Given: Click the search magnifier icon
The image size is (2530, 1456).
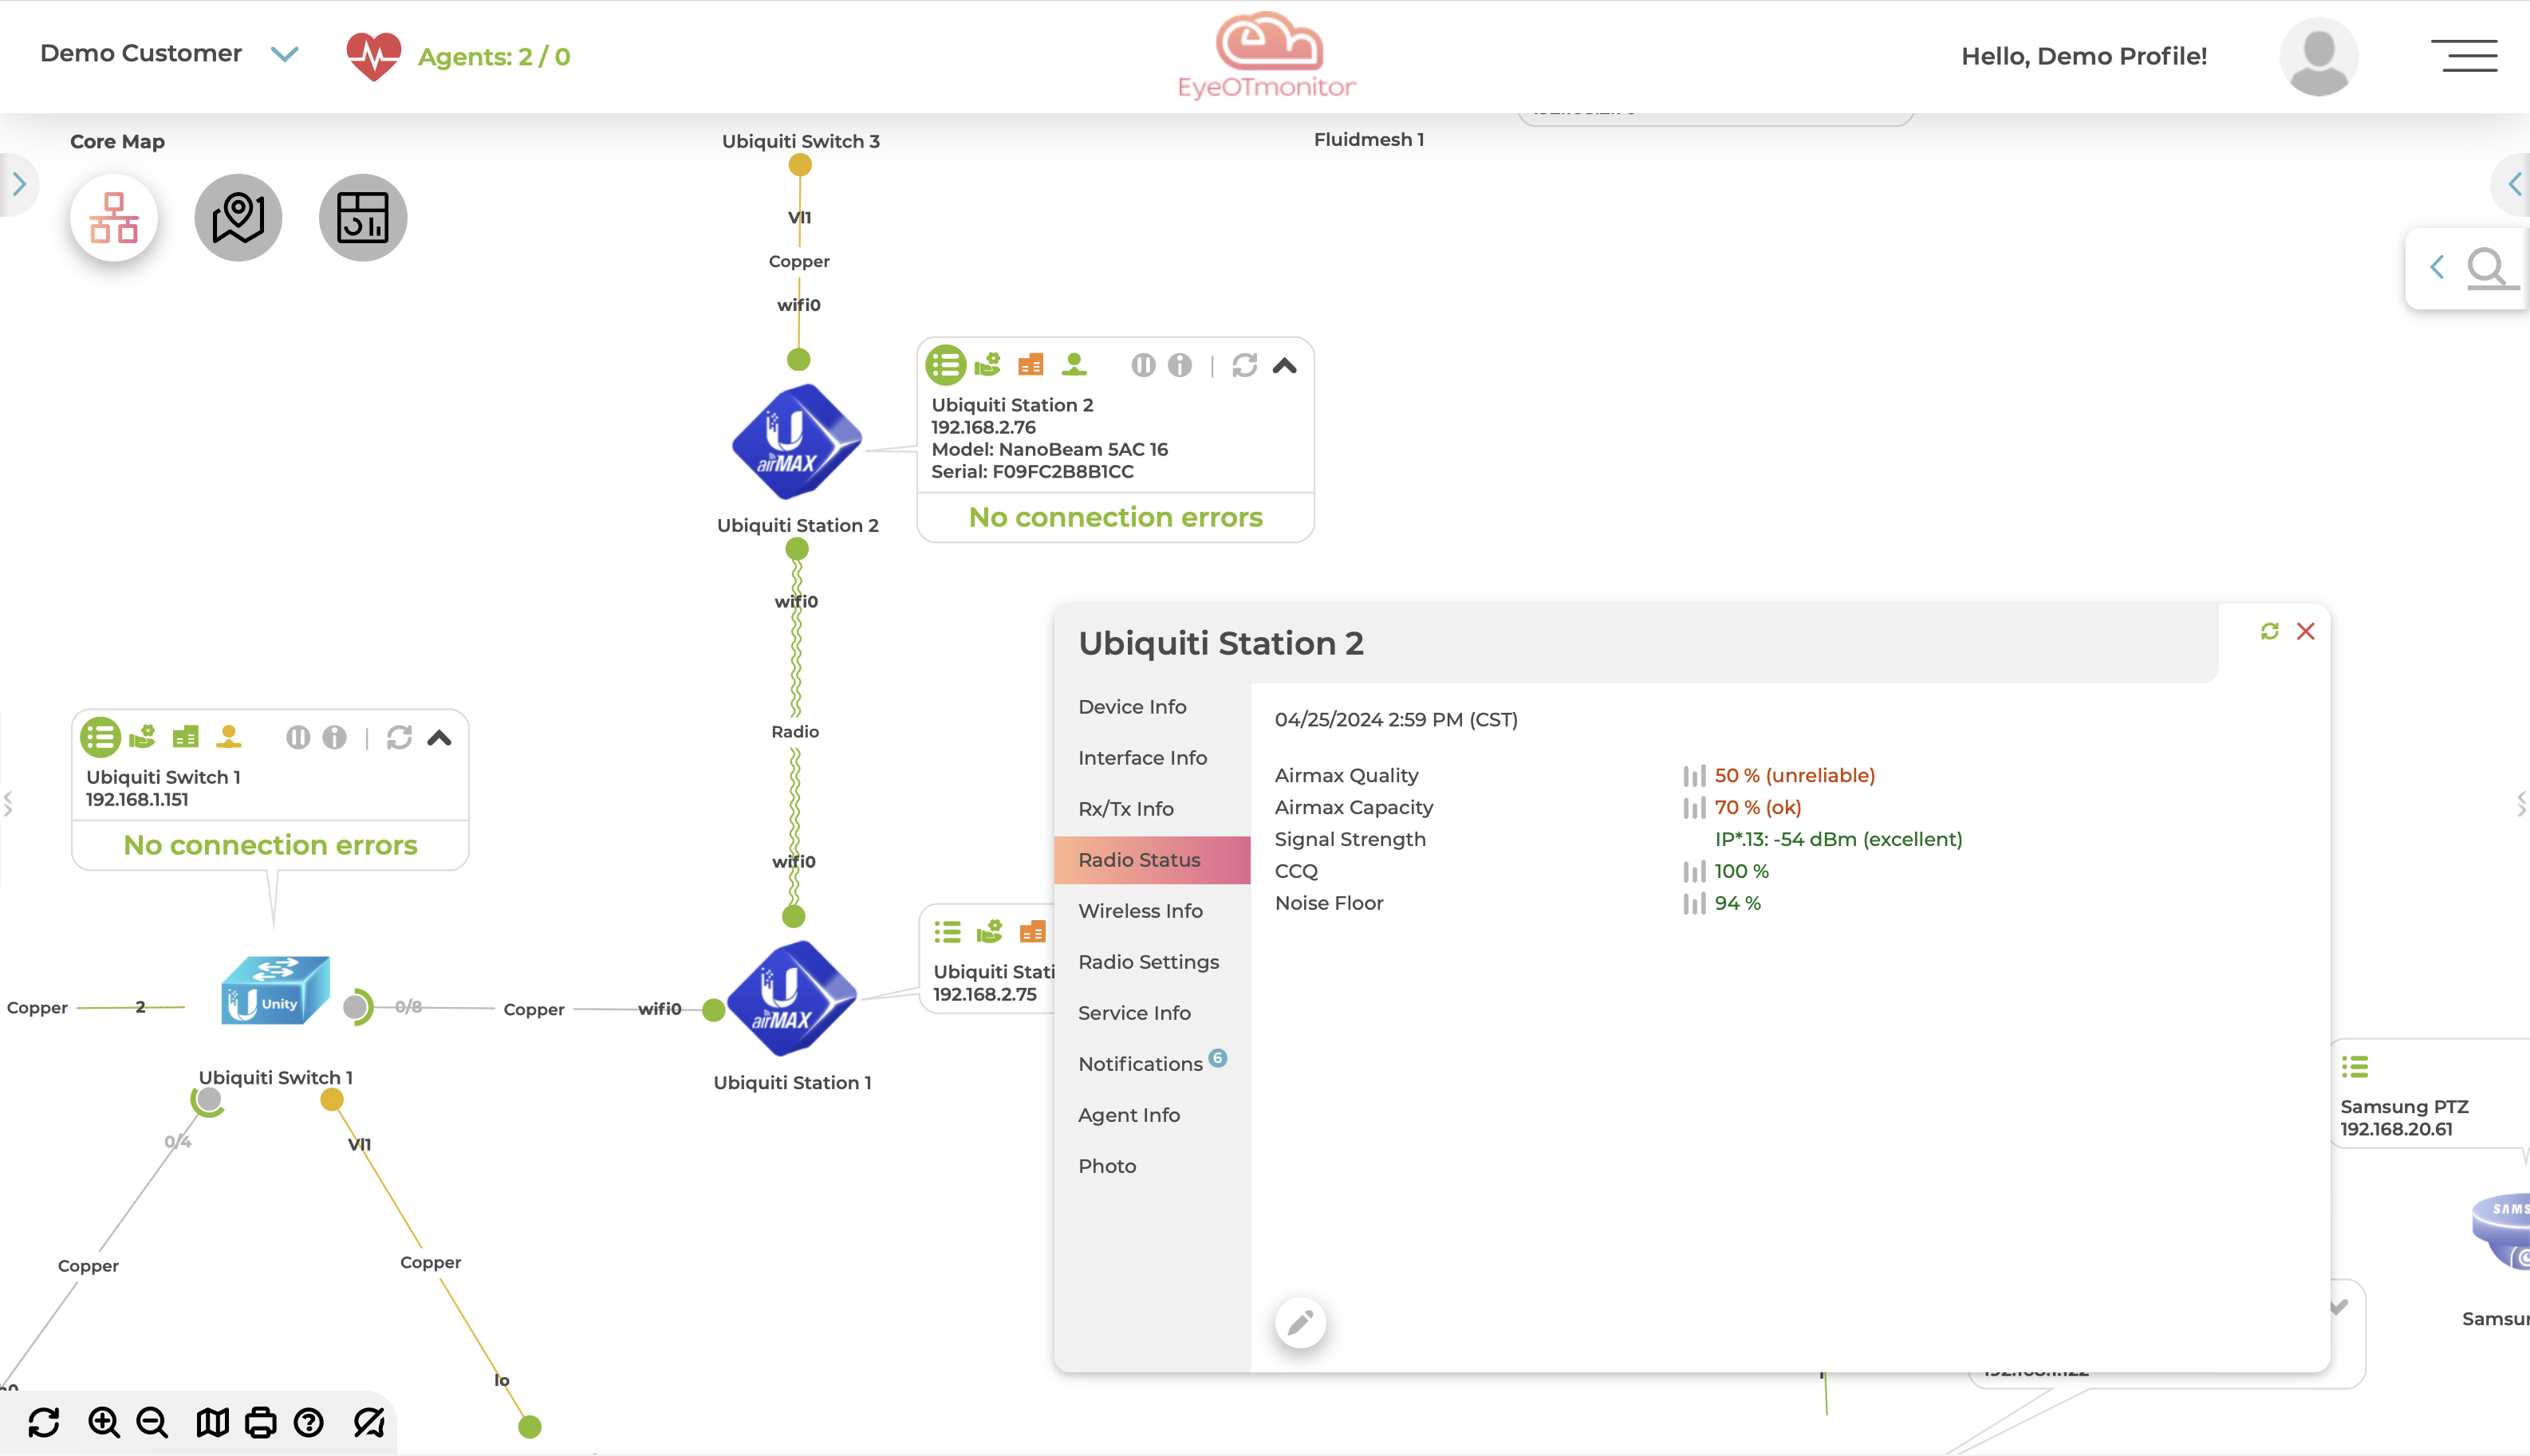Looking at the screenshot, I should 2486,268.
